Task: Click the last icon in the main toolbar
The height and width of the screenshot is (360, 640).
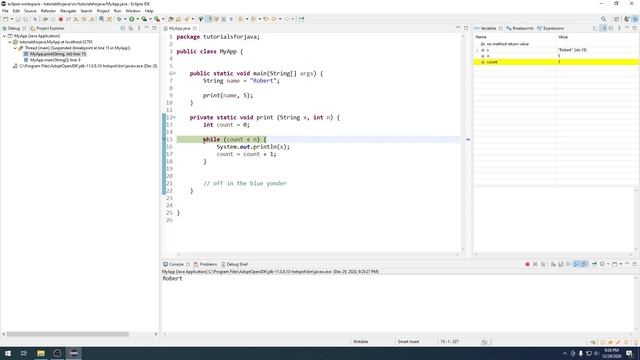Action: 301,19
